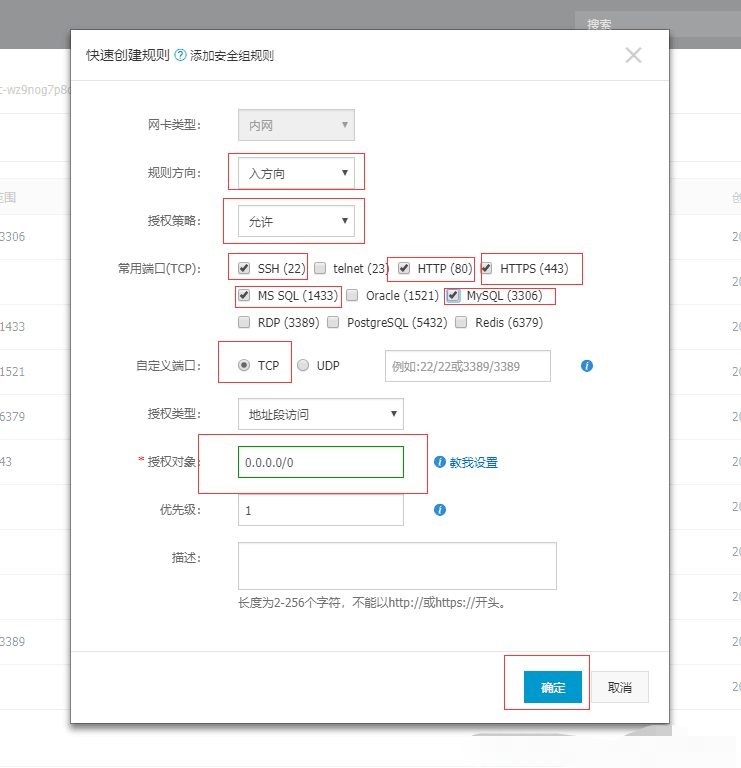Viewport: 741px width, 768px height.
Task: Open the 规则方向 dropdown
Action: [296, 173]
